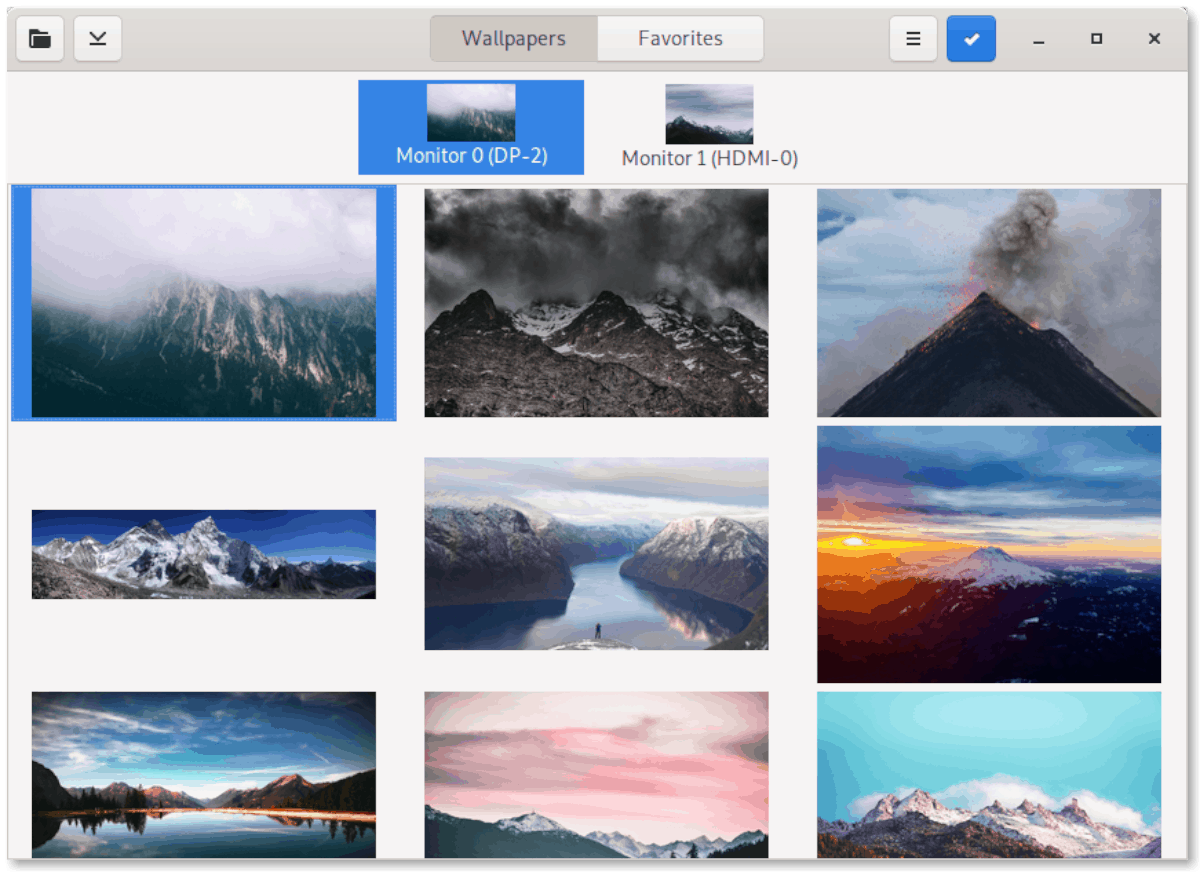Switch to the Wallpapers tab
Viewport: 1200px width, 872px height.
(514, 39)
